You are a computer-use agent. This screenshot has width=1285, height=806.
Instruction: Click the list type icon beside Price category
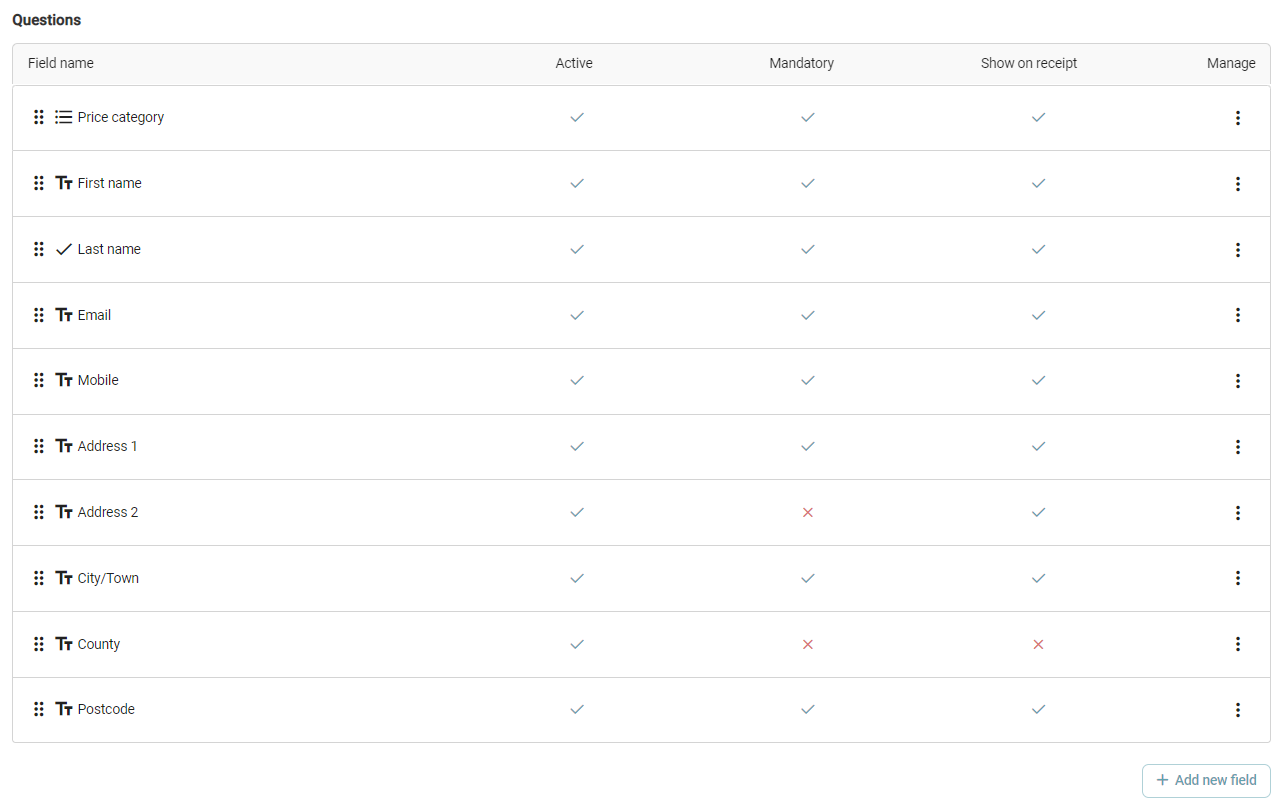tap(64, 117)
